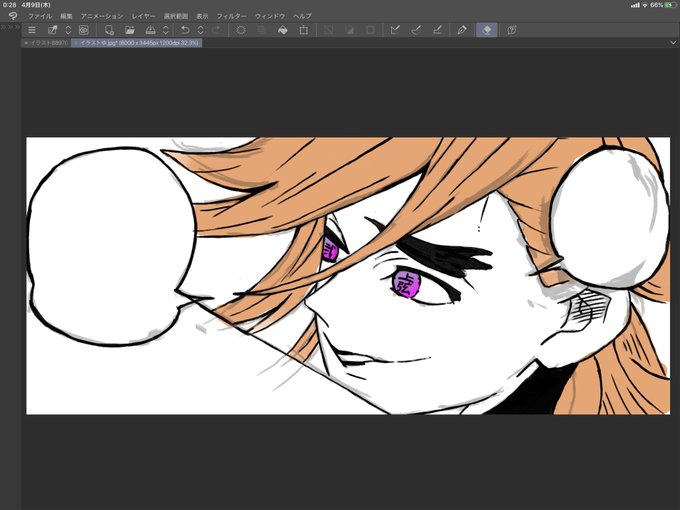
Task: Expand the collapsed left panel arrows
Action: tap(10, 27)
